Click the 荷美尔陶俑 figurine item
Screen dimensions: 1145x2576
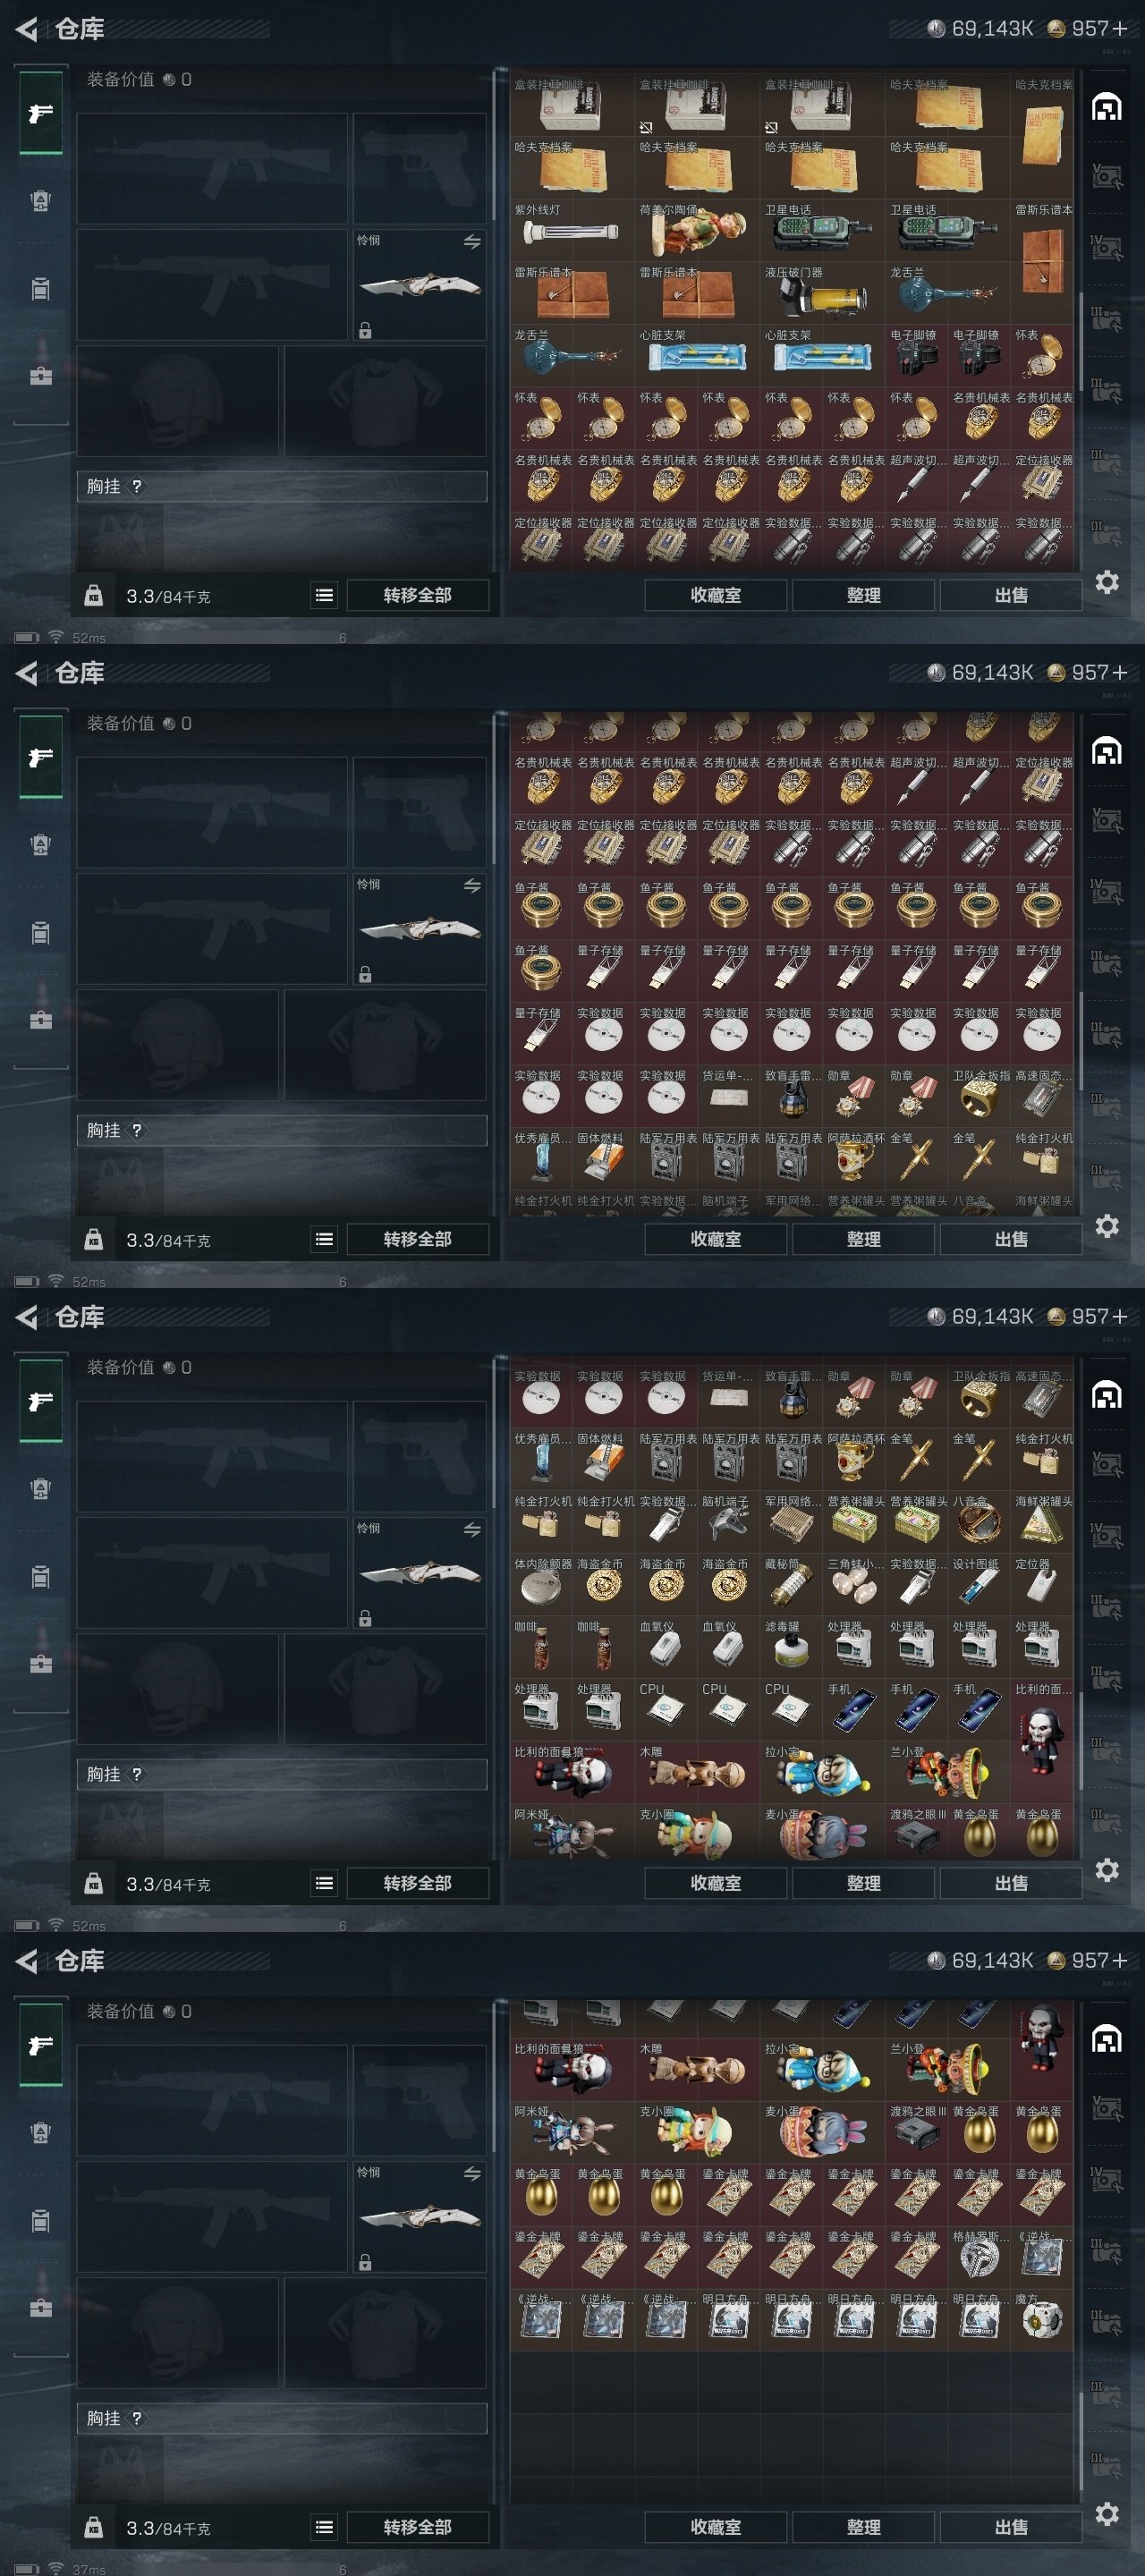coord(697,230)
